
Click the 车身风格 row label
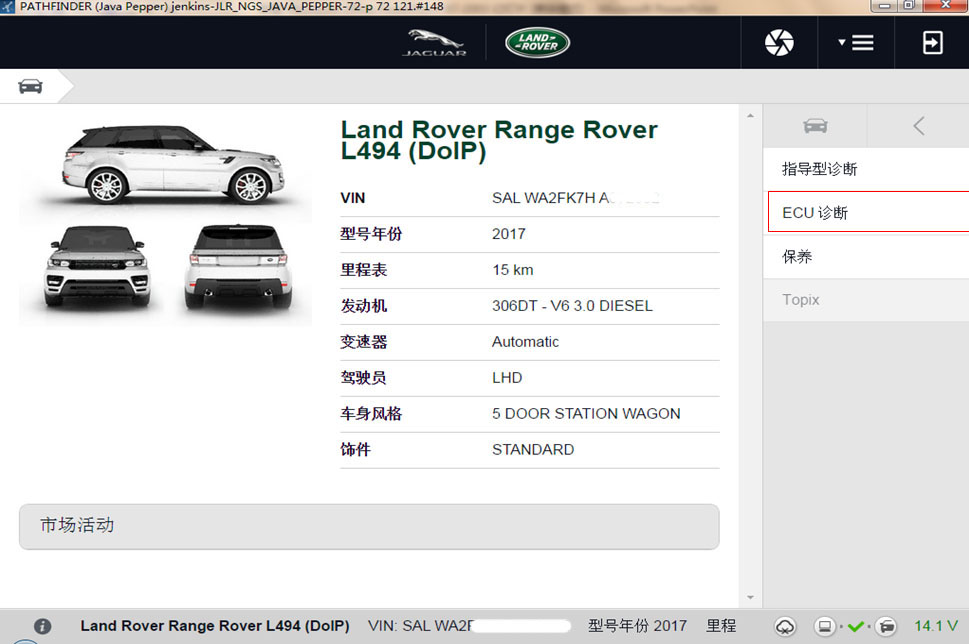click(371, 413)
